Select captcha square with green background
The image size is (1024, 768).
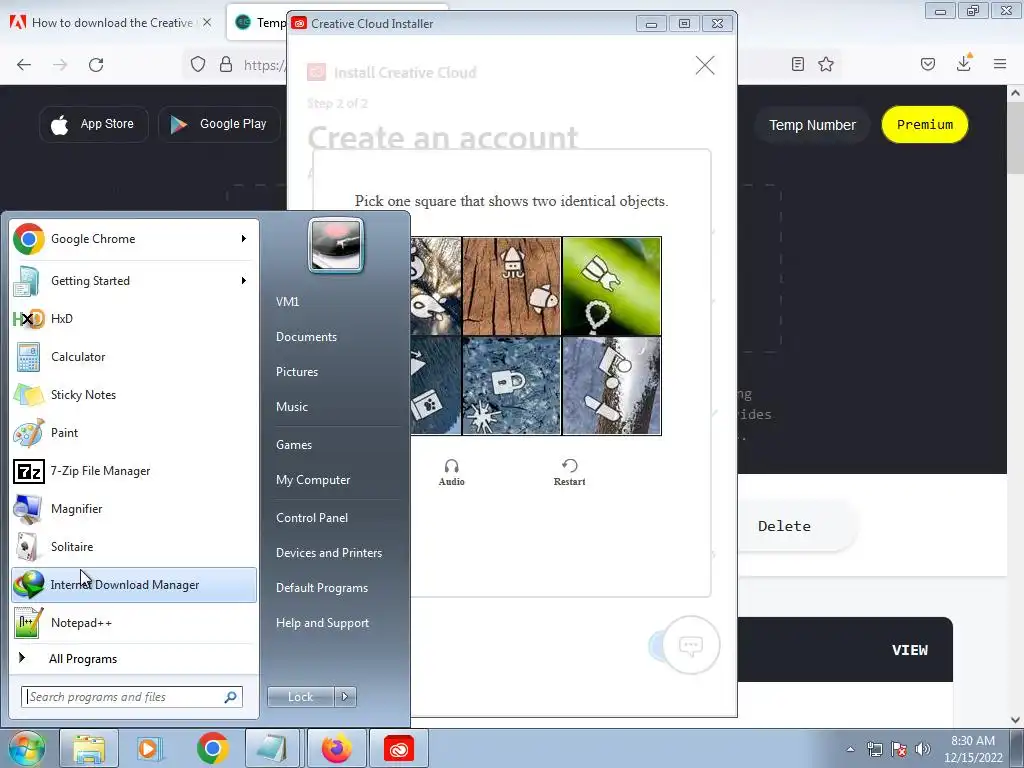(611, 286)
